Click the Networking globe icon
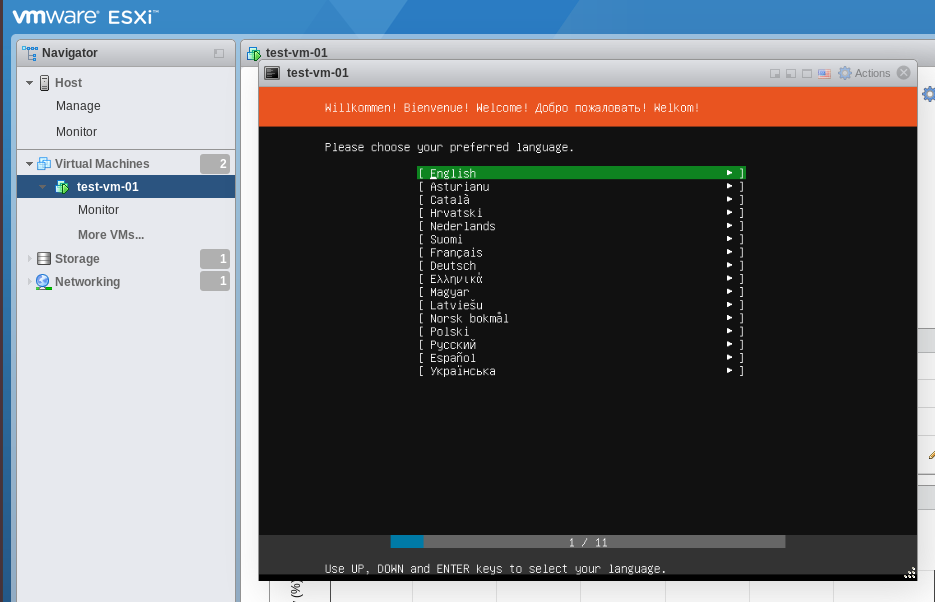The width and height of the screenshot is (935, 602). pyautogui.click(x=44, y=282)
